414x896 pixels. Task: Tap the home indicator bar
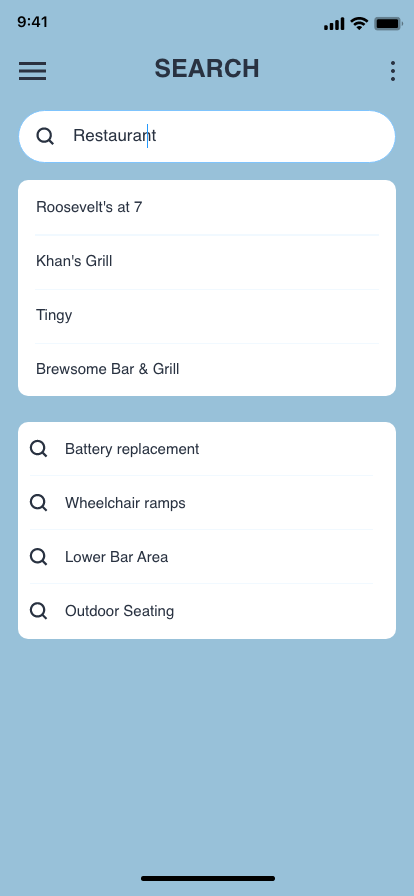click(208, 878)
